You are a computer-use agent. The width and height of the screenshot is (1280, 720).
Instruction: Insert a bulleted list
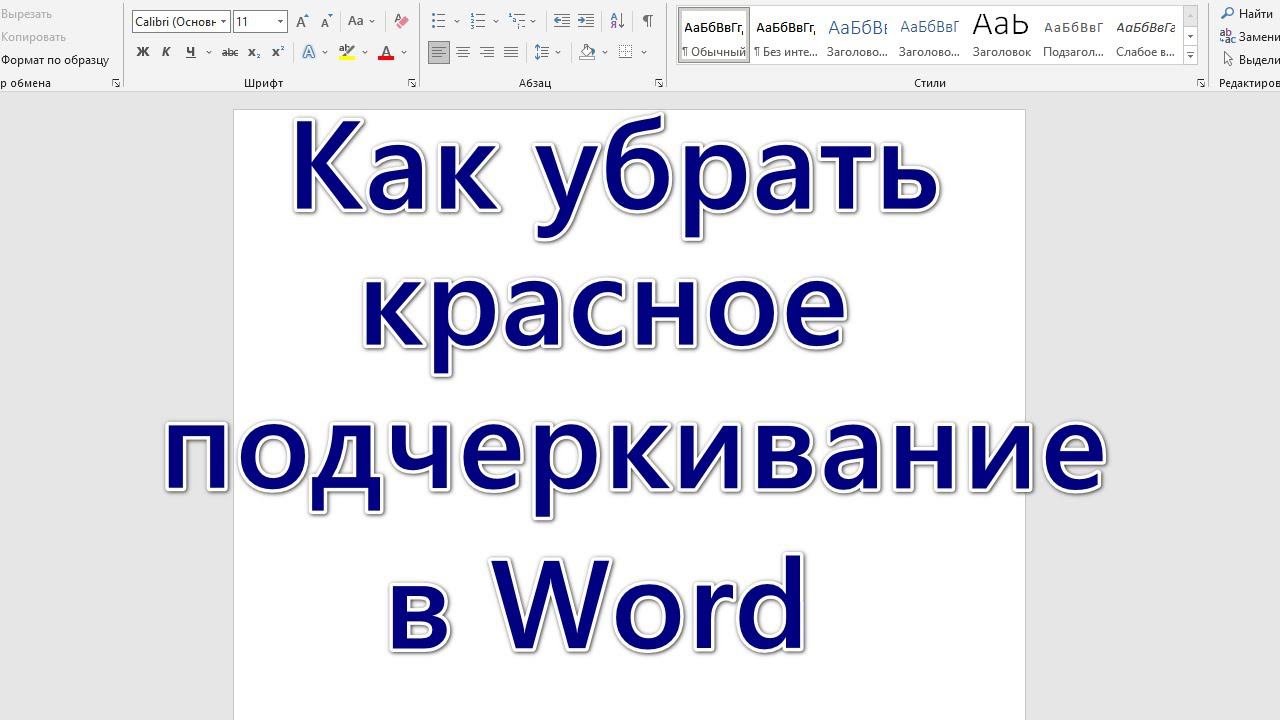click(438, 21)
